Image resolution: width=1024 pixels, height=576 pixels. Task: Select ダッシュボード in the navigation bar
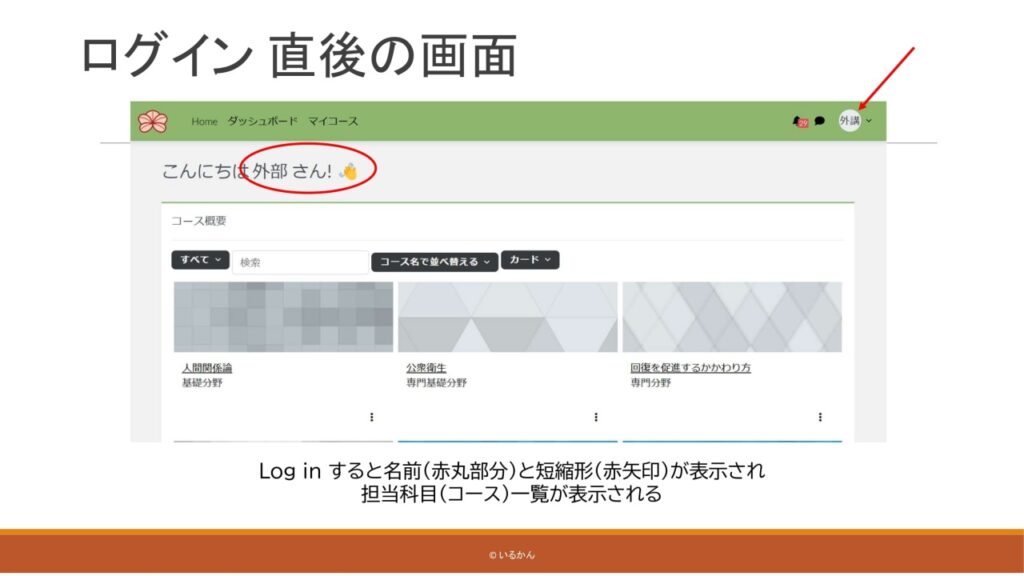tap(262, 121)
